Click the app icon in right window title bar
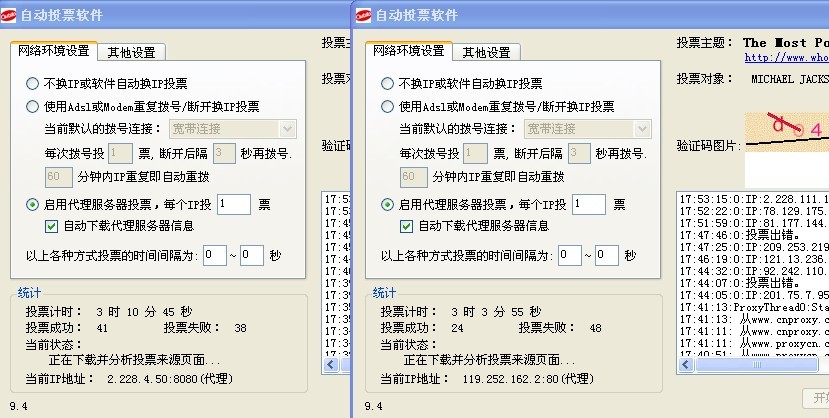Viewport: 829px width, 418px height. click(x=365, y=15)
